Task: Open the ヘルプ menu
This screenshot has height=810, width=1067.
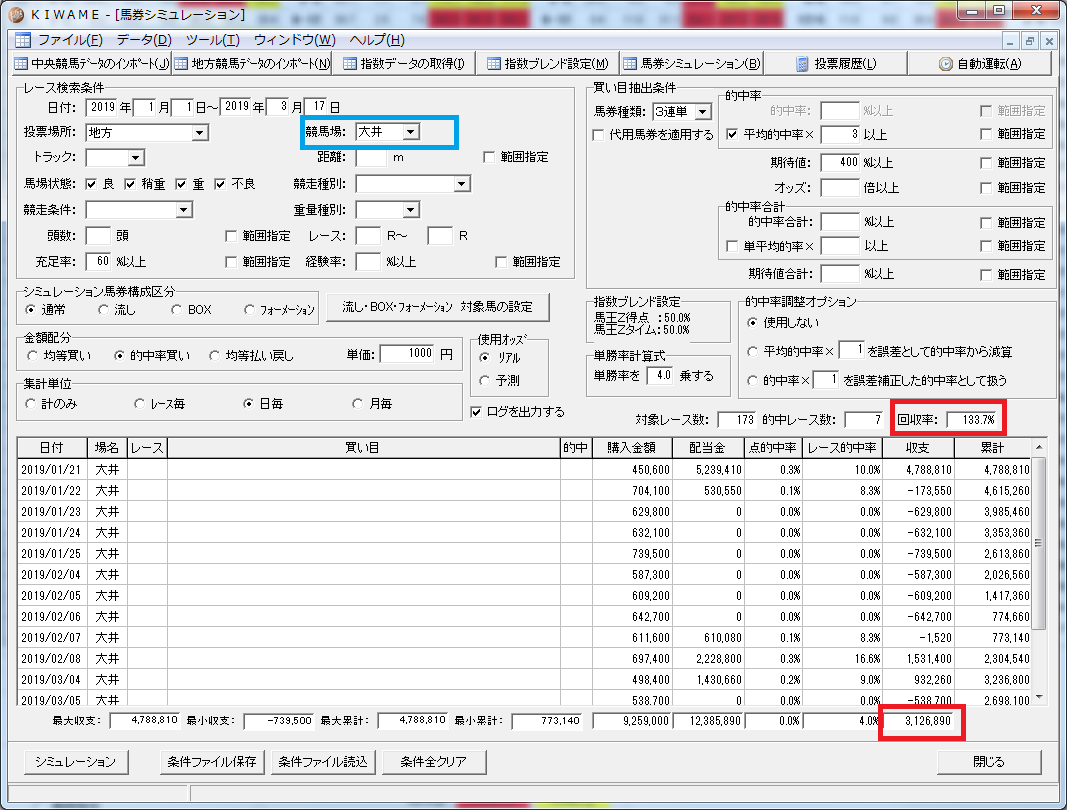Action: 377,40
